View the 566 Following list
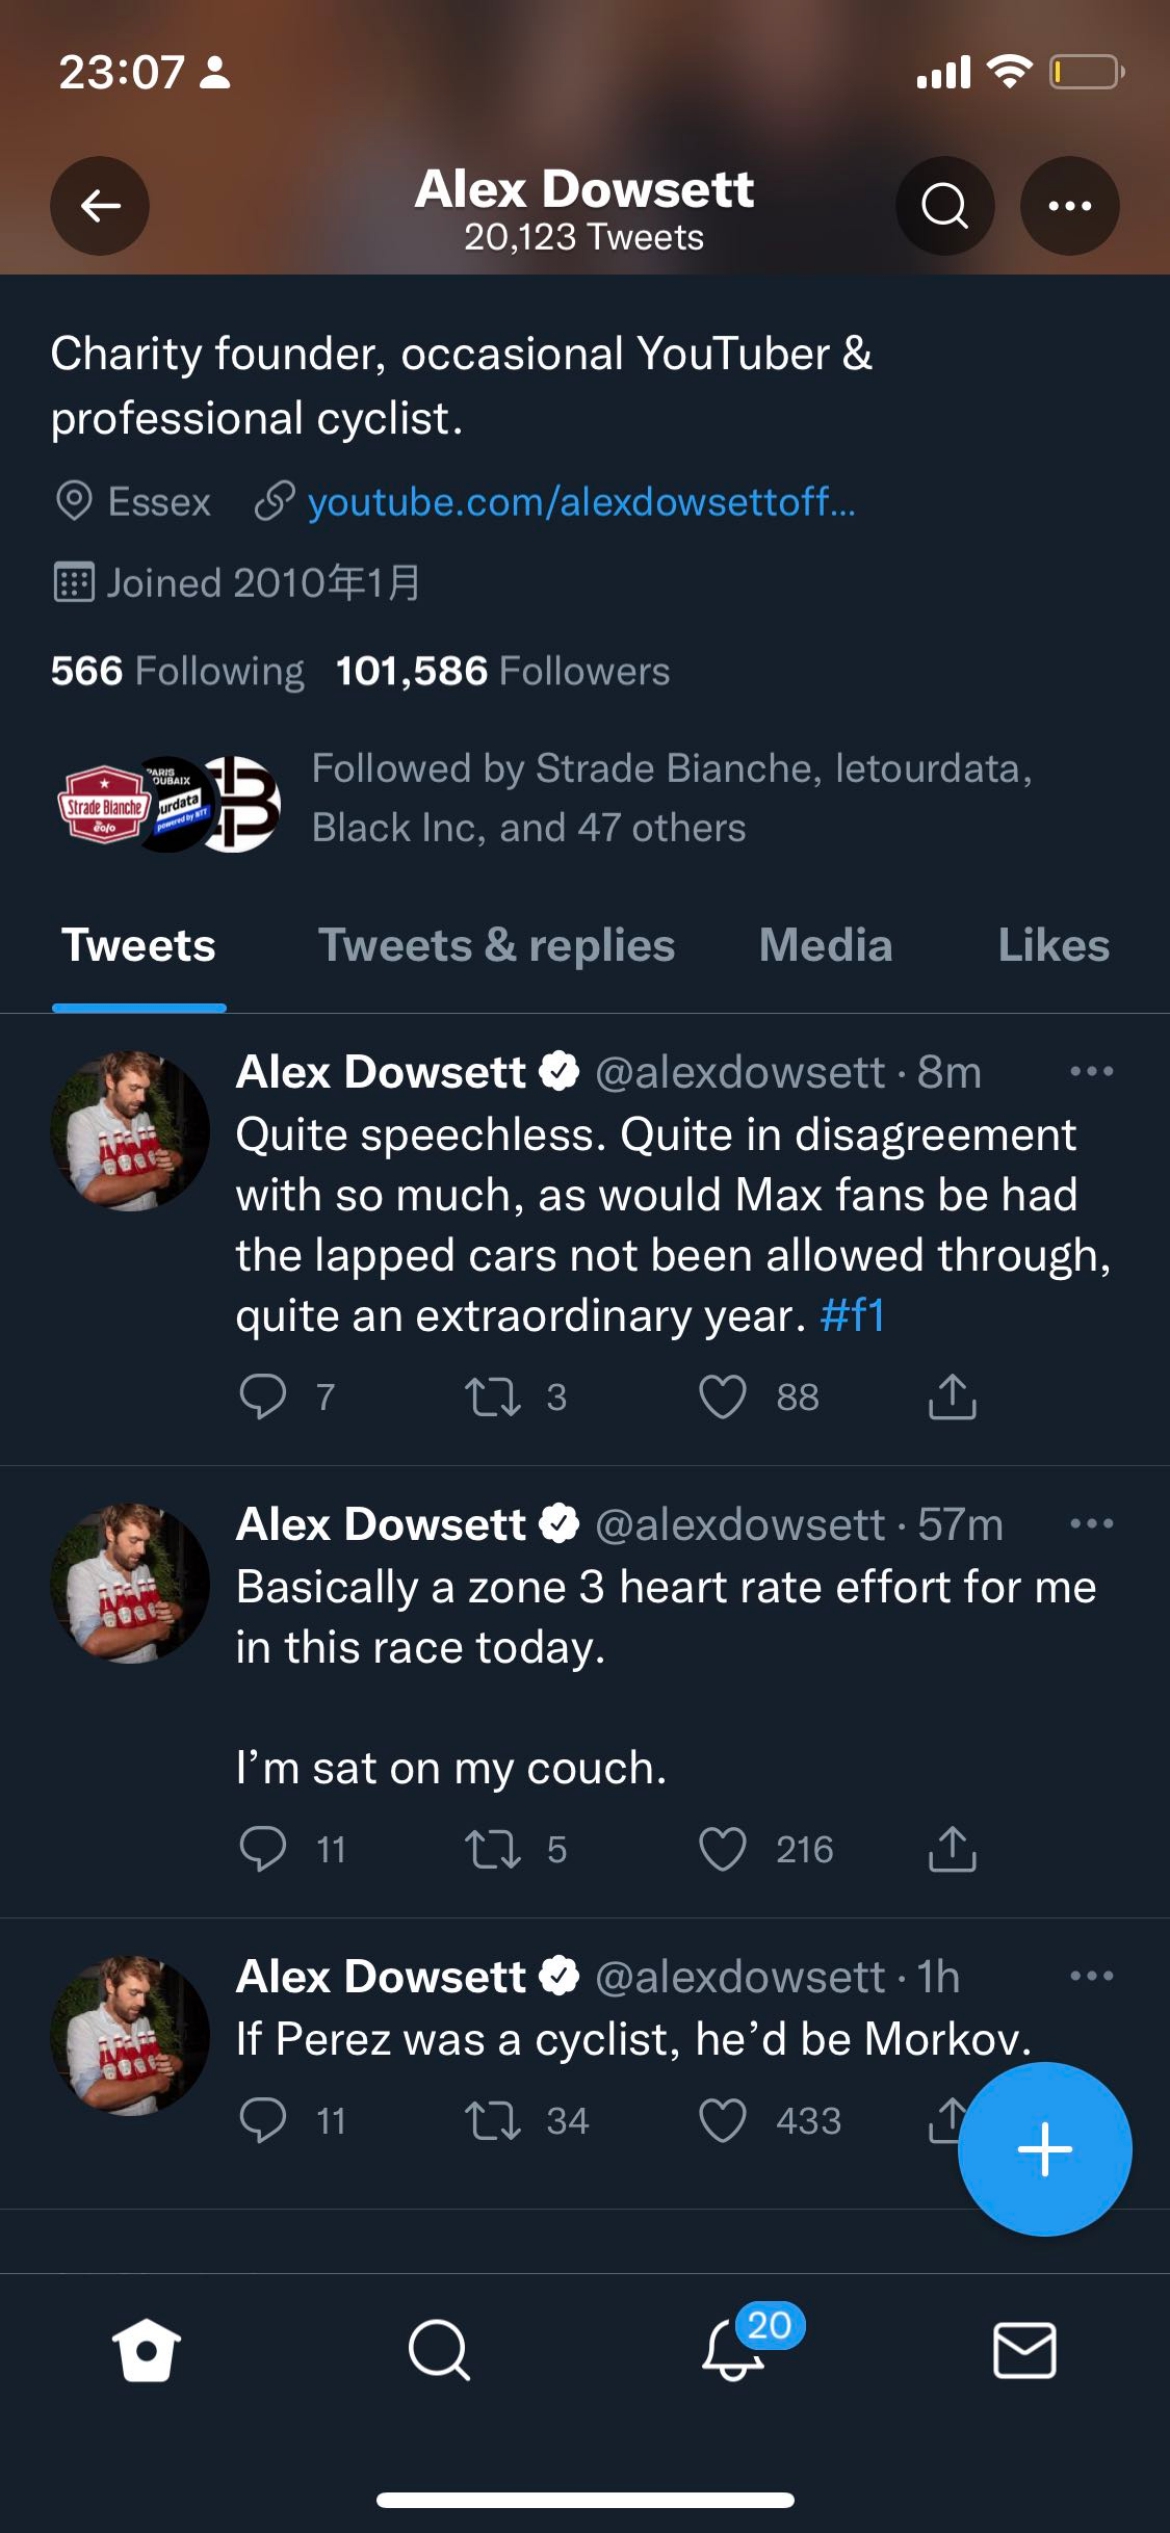This screenshot has height=2533, width=1170. 178,671
